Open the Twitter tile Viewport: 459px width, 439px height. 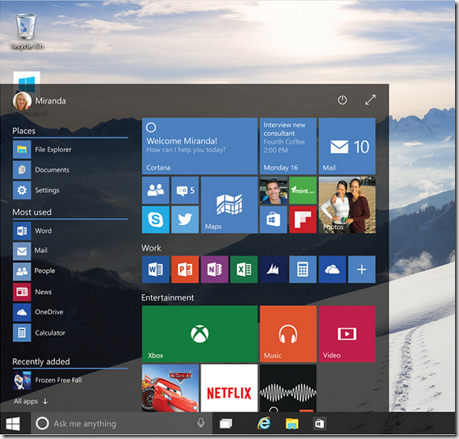pyautogui.click(x=185, y=219)
